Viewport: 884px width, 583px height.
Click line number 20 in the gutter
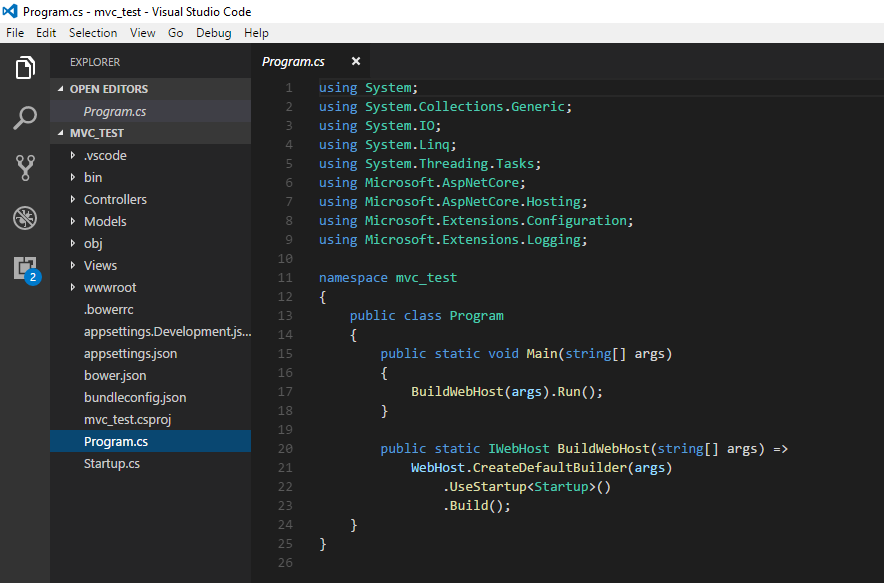[285, 449]
